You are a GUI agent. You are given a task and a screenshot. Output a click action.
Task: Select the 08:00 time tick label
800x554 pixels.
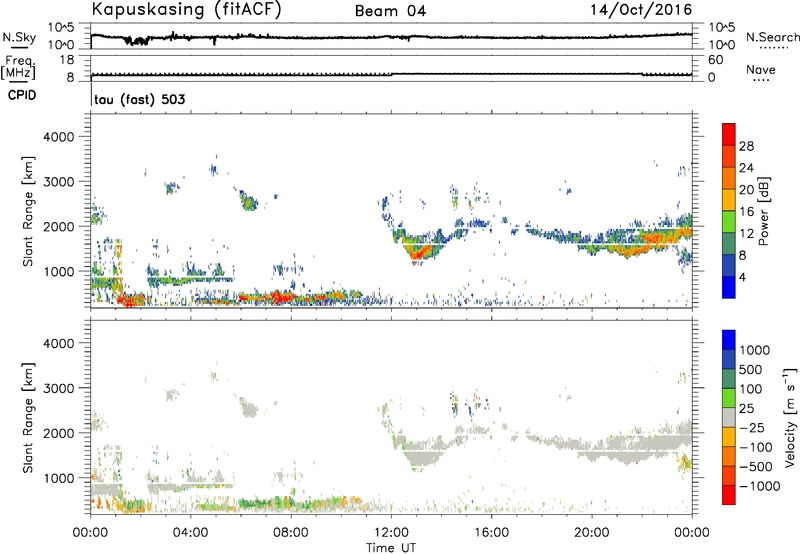click(291, 533)
